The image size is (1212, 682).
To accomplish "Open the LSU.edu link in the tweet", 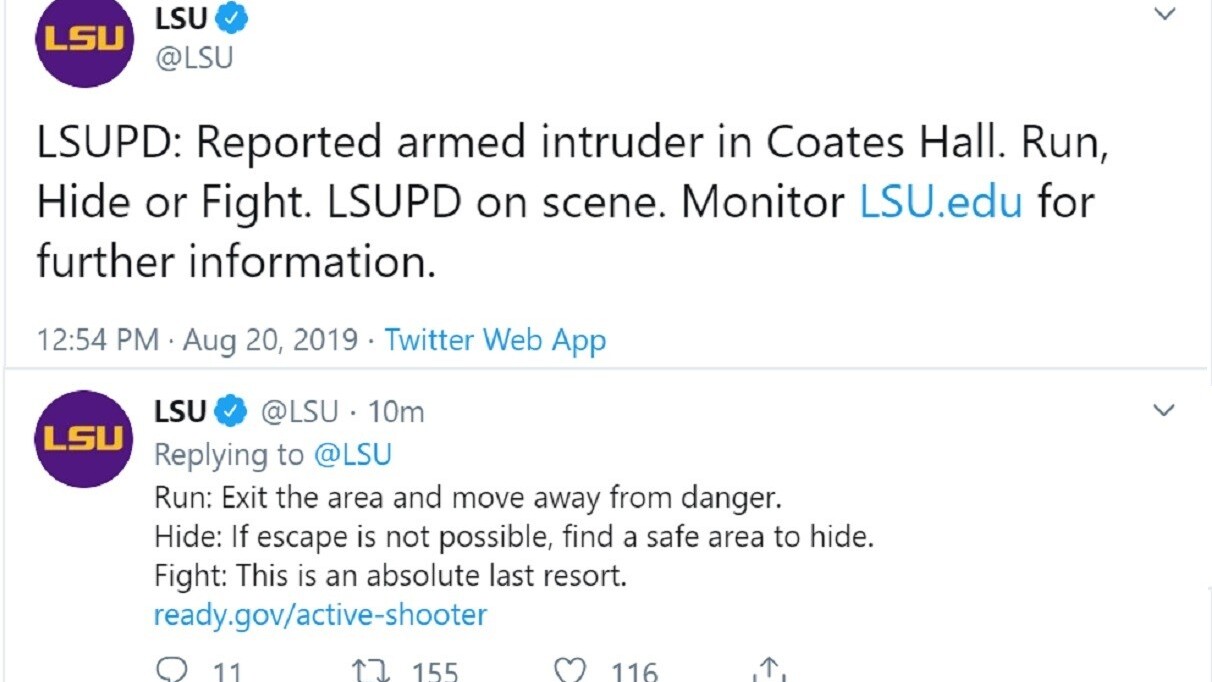I will pyautogui.click(x=941, y=202).
